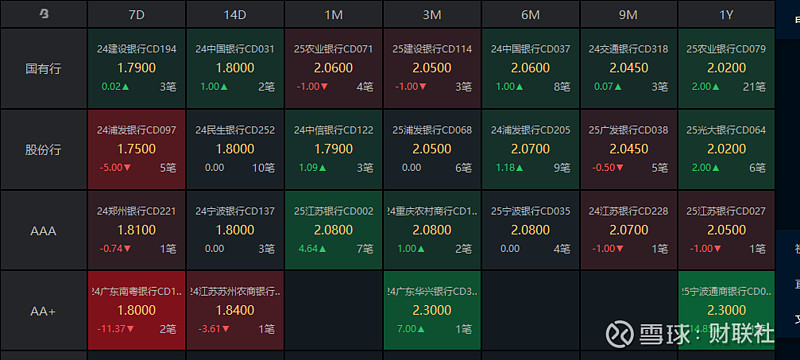Open the 24建设银行CD194 quote cell
The height and width of the screenshot is (360, 800).
click(x=136, y=68)
